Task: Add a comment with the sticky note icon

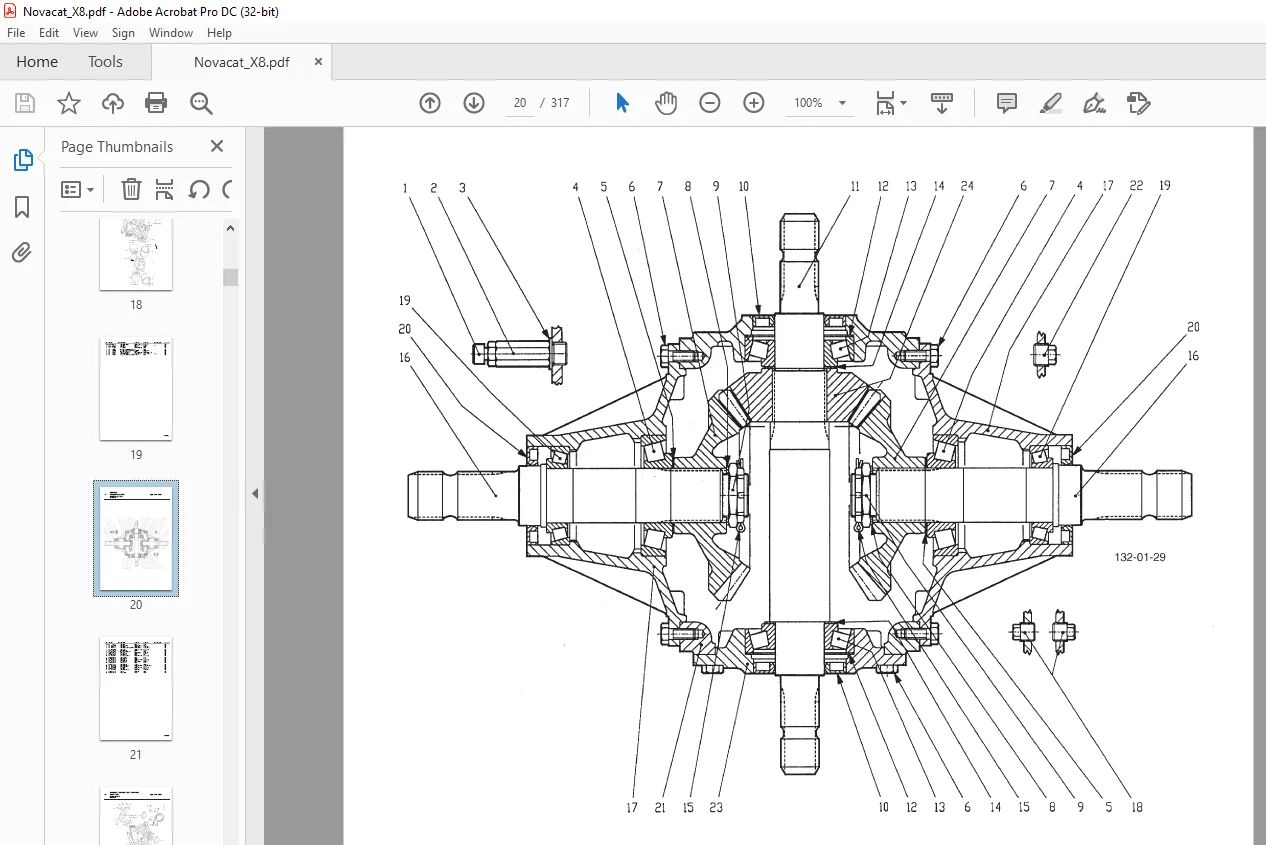Action: (1007, 103)
